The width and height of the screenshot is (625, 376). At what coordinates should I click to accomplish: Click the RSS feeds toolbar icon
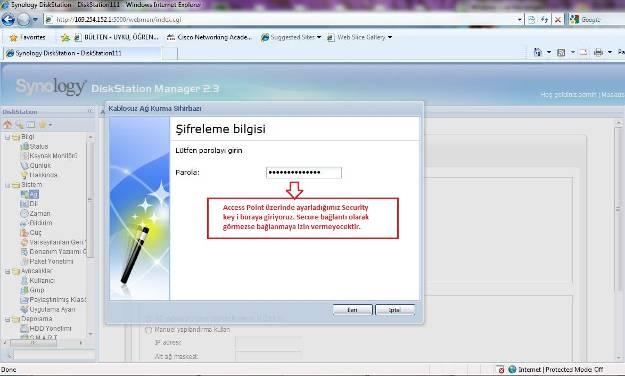(x=561, y=52)
